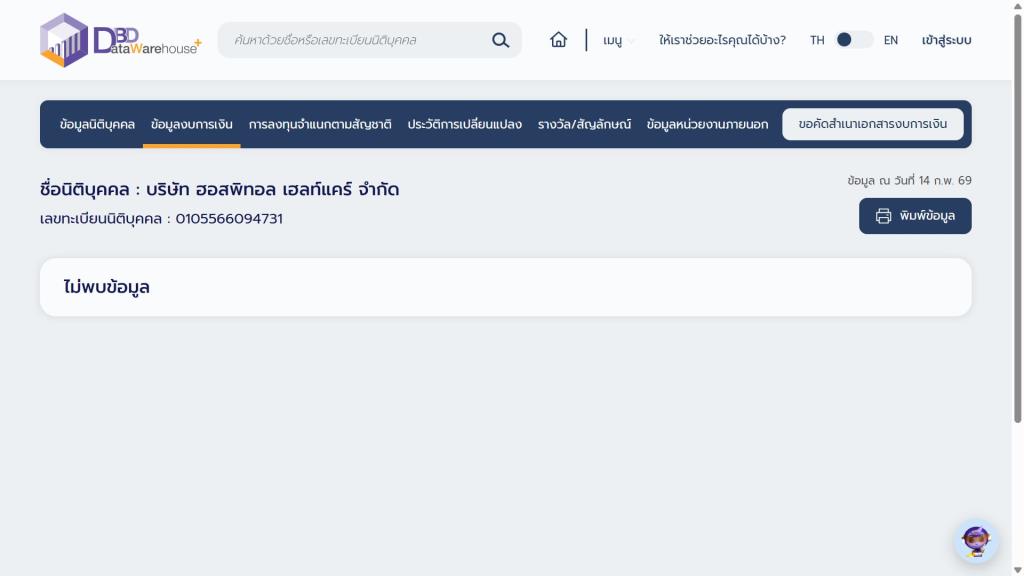Viewport: 1024px width, 576px height.
Task: Go to the home page icon
Action: point(558,40)
